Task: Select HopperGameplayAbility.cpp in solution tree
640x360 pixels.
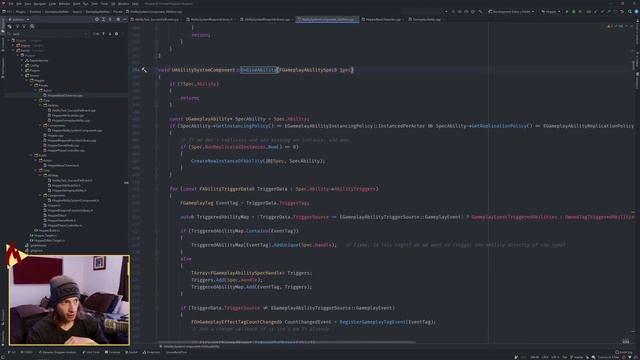Action: (70, 120)
